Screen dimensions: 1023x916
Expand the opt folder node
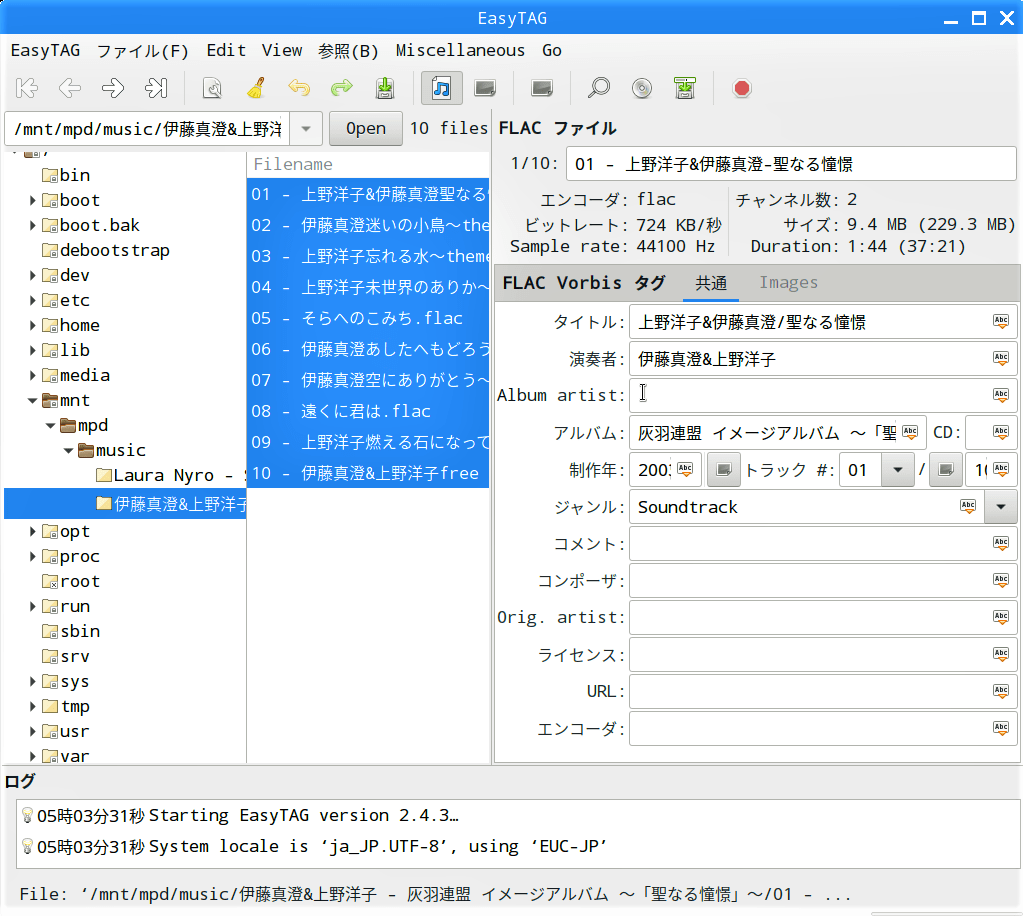[x=32, y=532]
